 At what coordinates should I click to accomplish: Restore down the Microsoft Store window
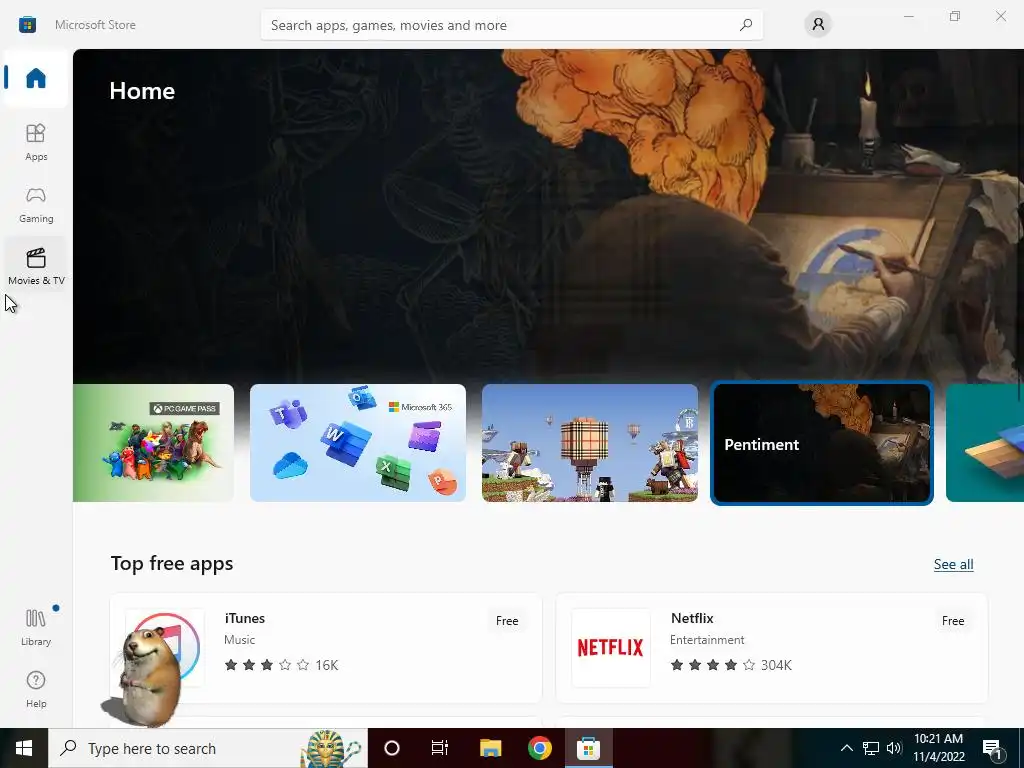pos(955,16)
